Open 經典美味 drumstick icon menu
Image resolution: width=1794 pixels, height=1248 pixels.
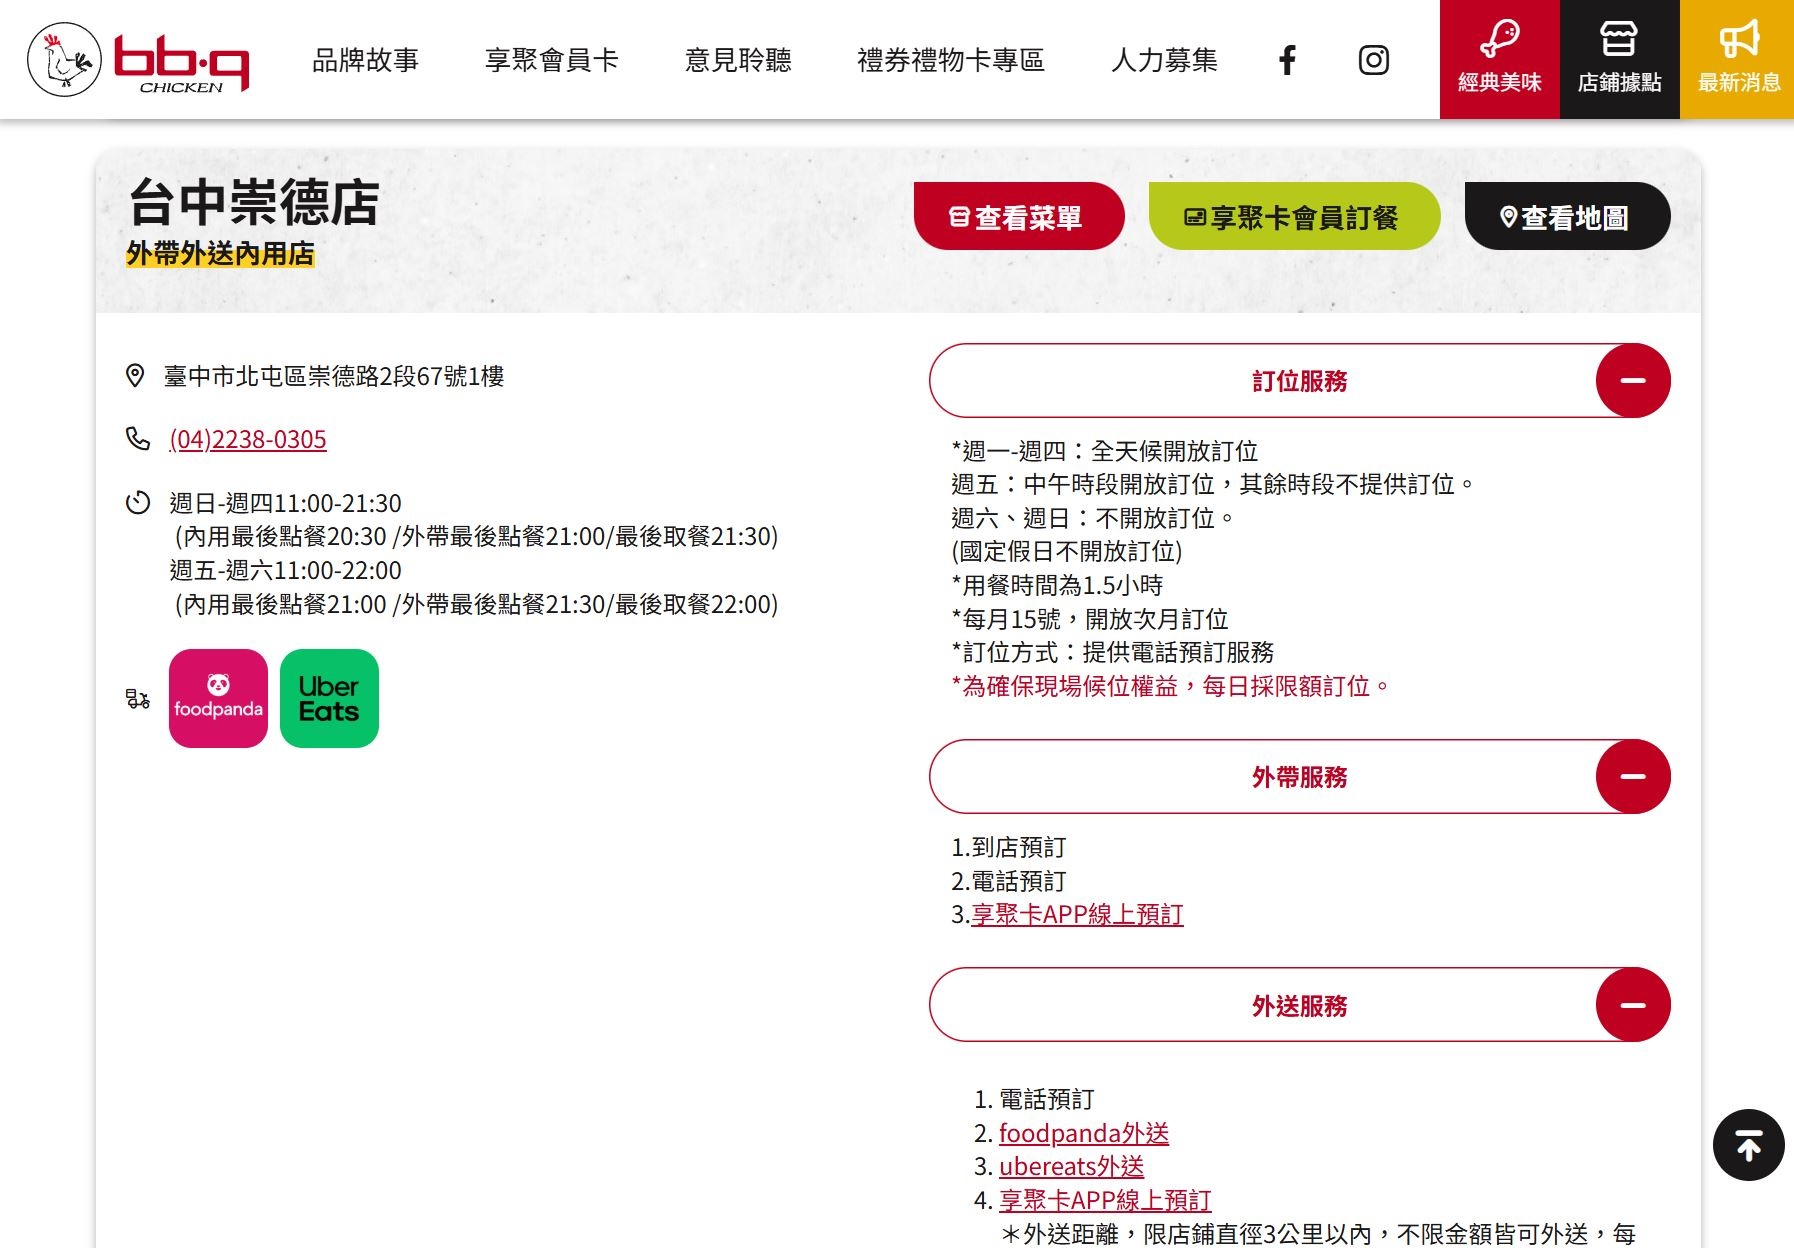[1500, 59]
